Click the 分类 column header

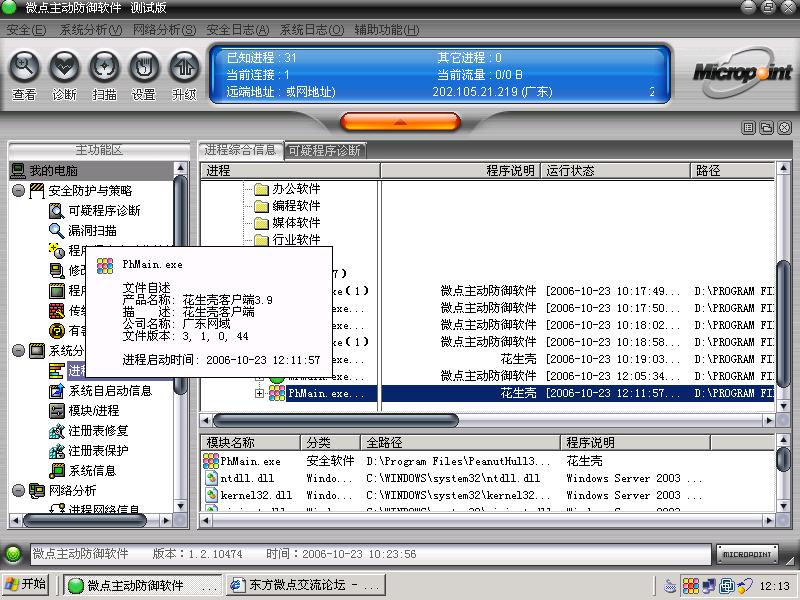(x=331, y=442)
